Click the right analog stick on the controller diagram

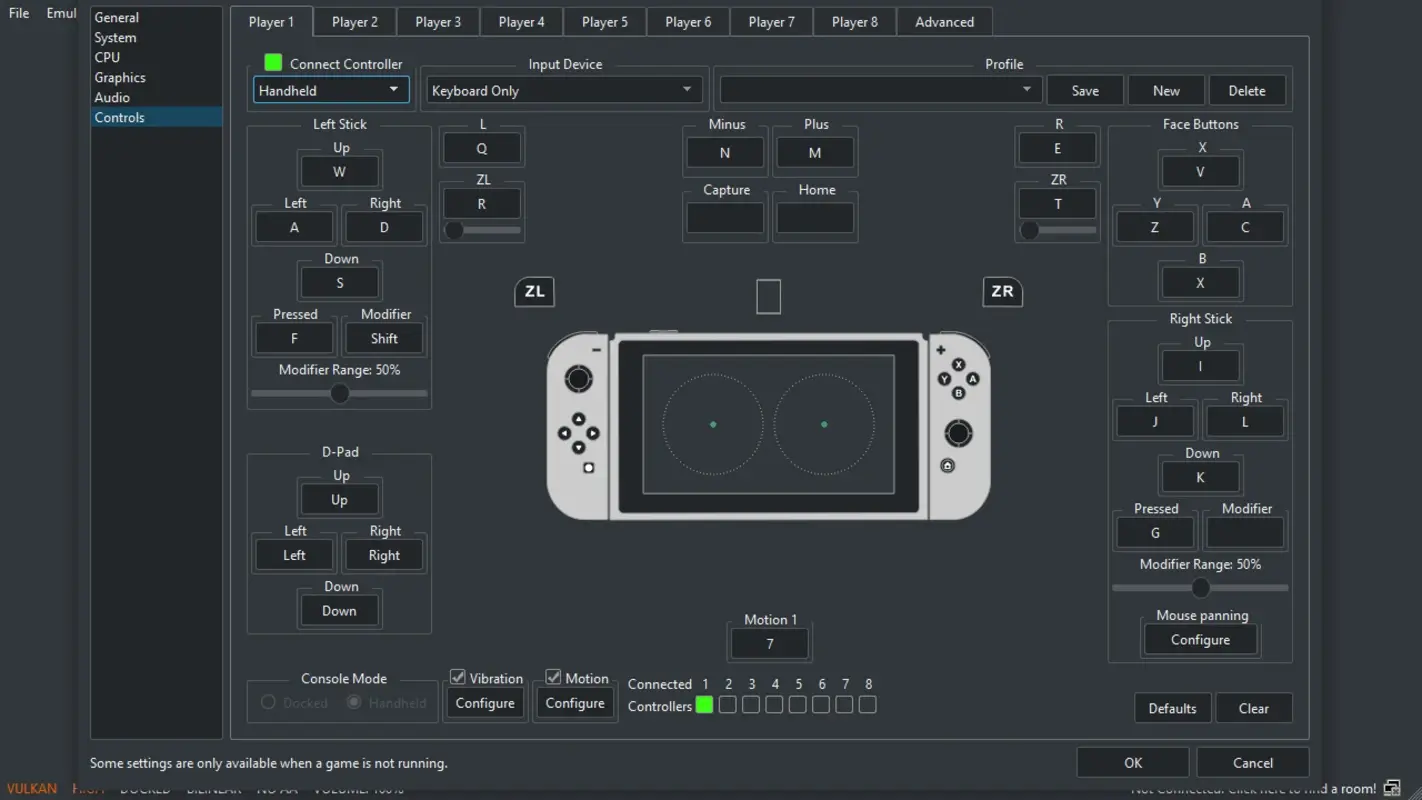[957, 434]
